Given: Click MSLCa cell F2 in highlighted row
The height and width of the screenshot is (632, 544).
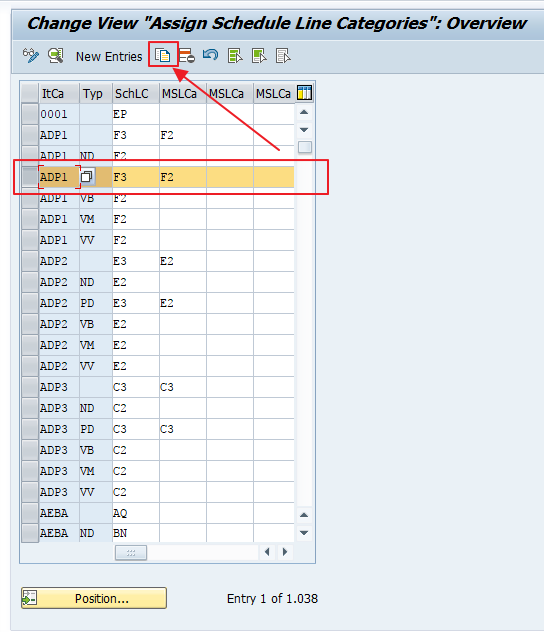Looking at the screenshot, I should coord(183,177).
